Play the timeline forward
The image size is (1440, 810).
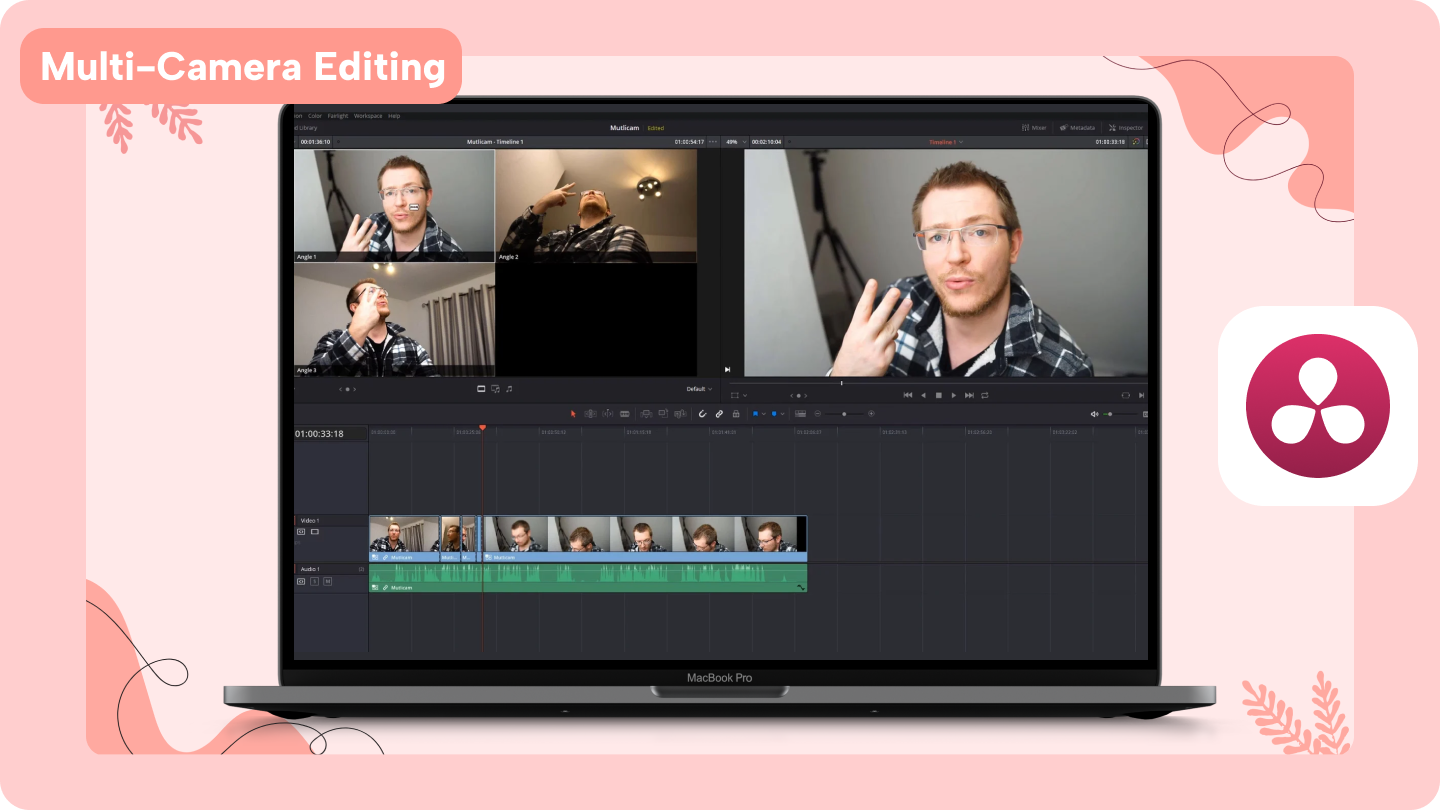point(954,395)
